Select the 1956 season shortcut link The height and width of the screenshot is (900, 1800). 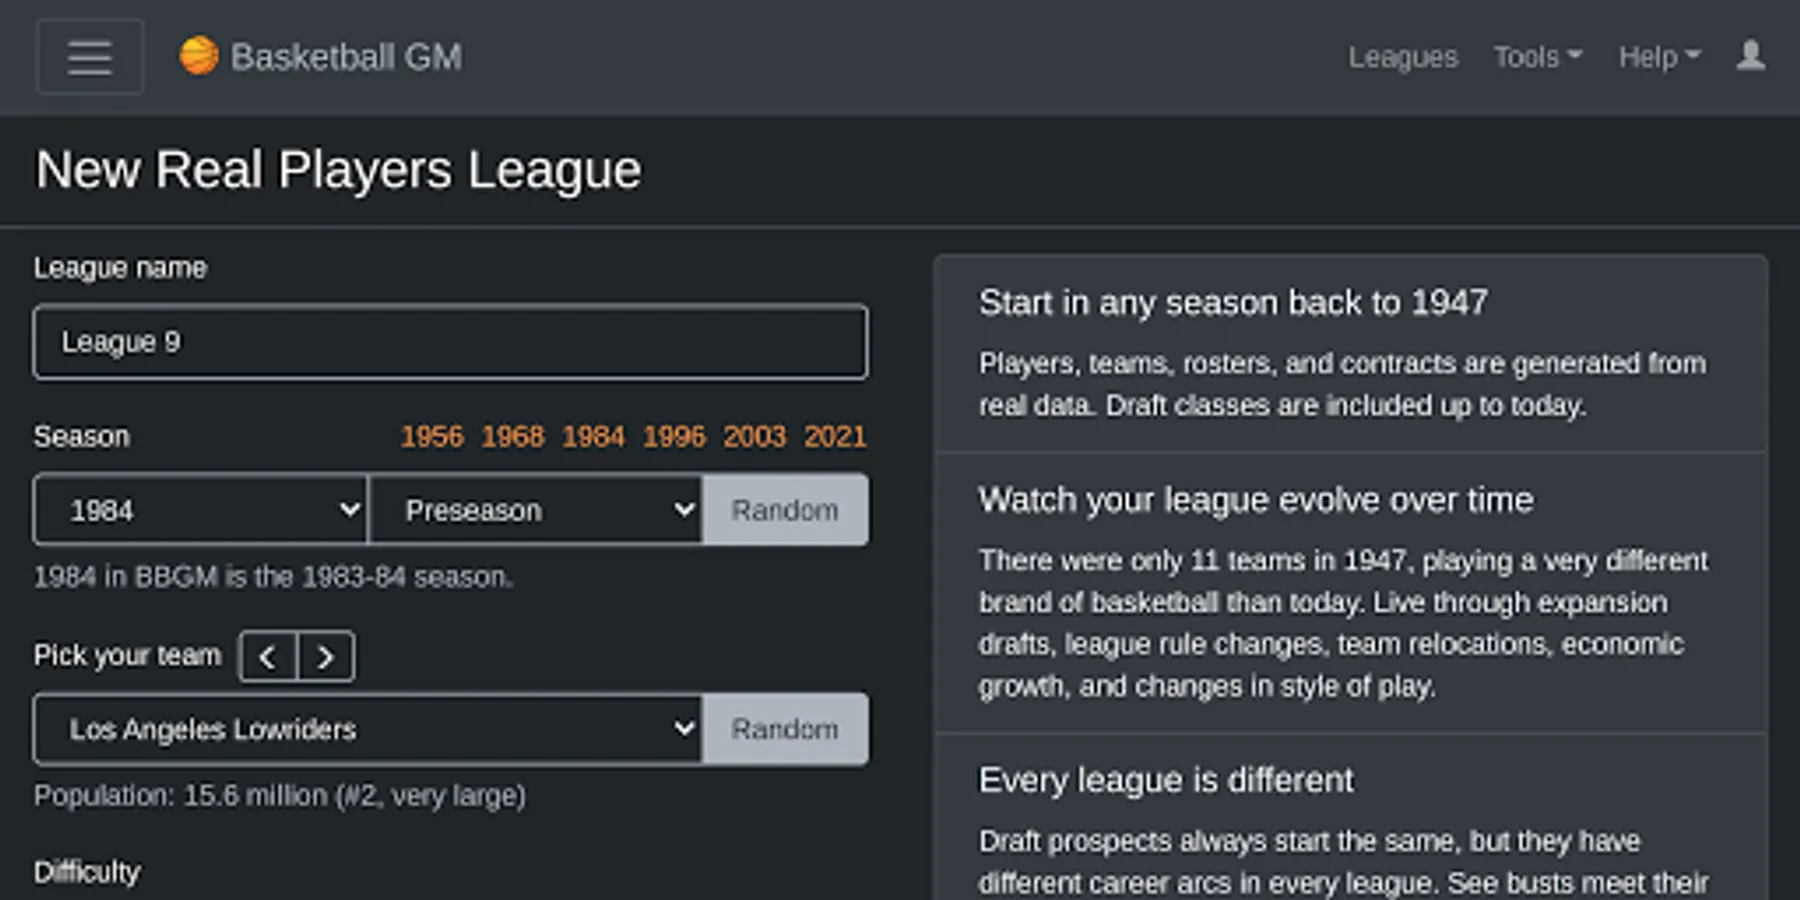(x=432, y=437)
